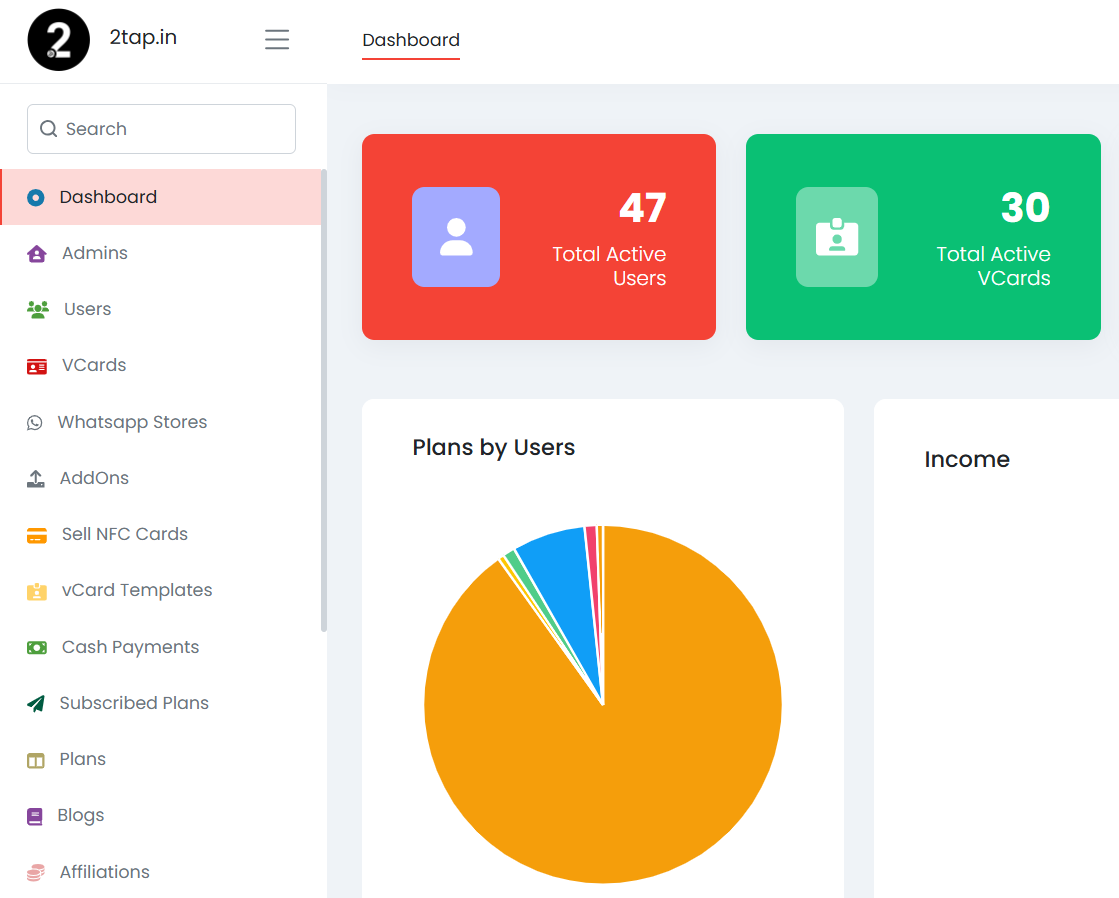
Task: Click the Sell NFC Cards icon
Action: click(x=37, y=535)
